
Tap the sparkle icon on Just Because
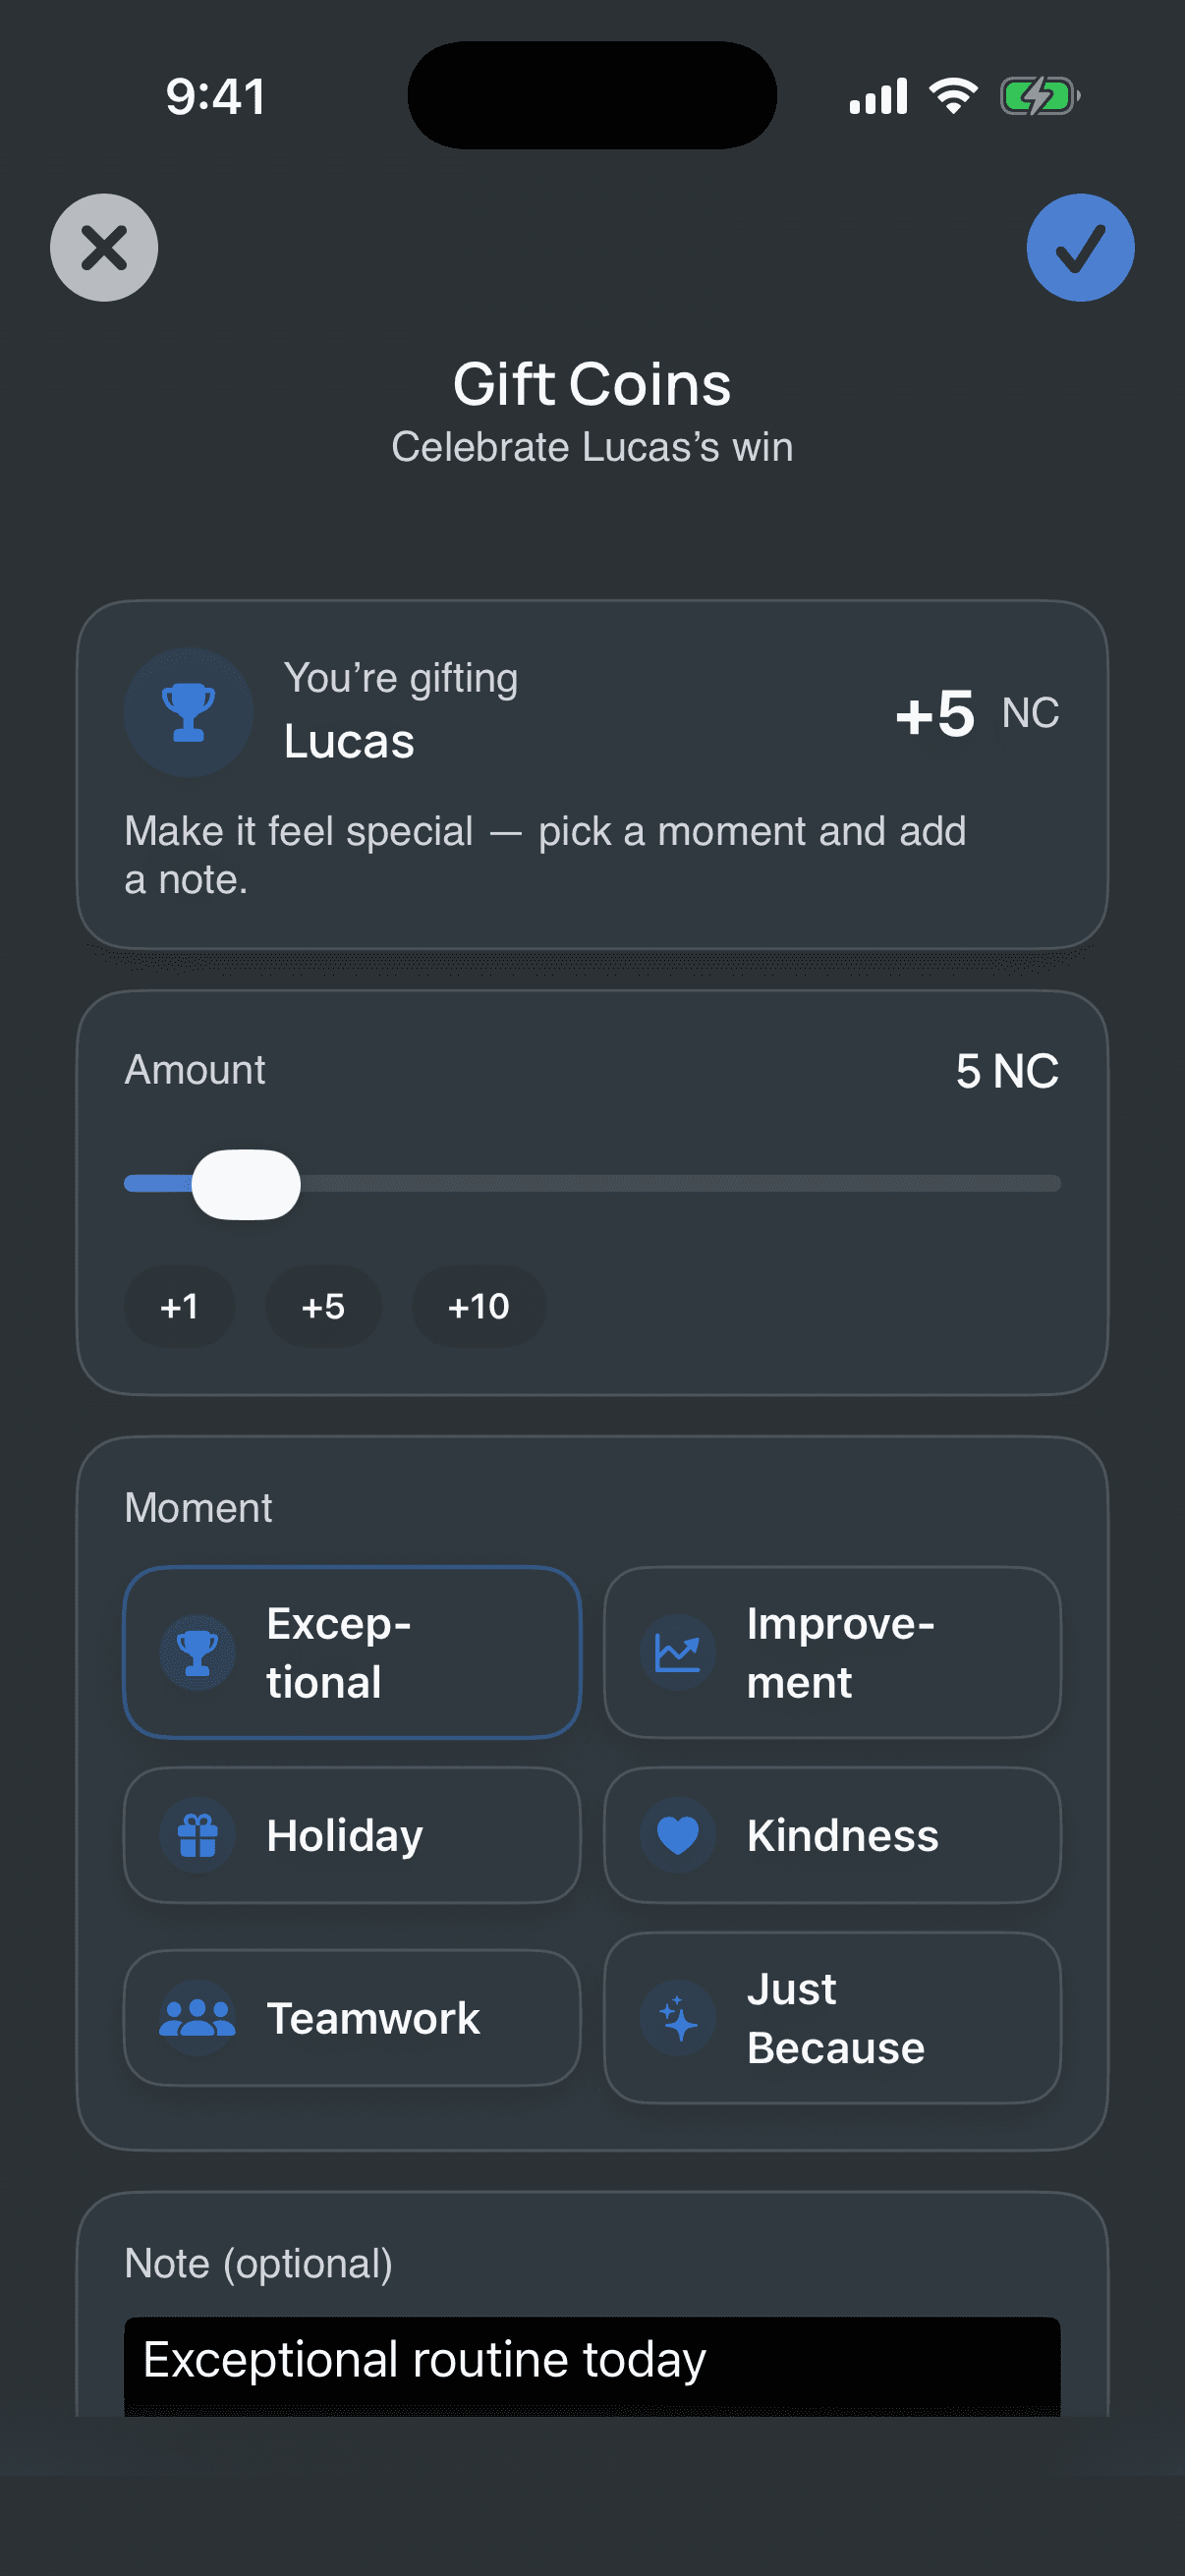point(677,2018)
